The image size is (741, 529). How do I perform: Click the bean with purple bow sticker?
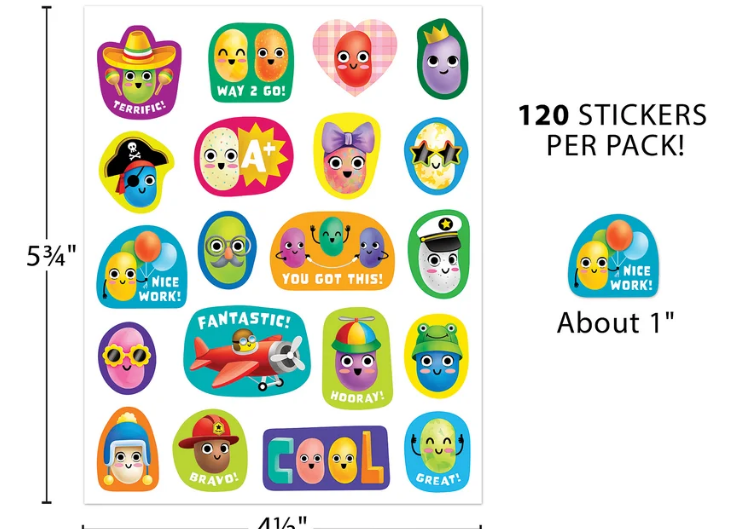(347, 156)
